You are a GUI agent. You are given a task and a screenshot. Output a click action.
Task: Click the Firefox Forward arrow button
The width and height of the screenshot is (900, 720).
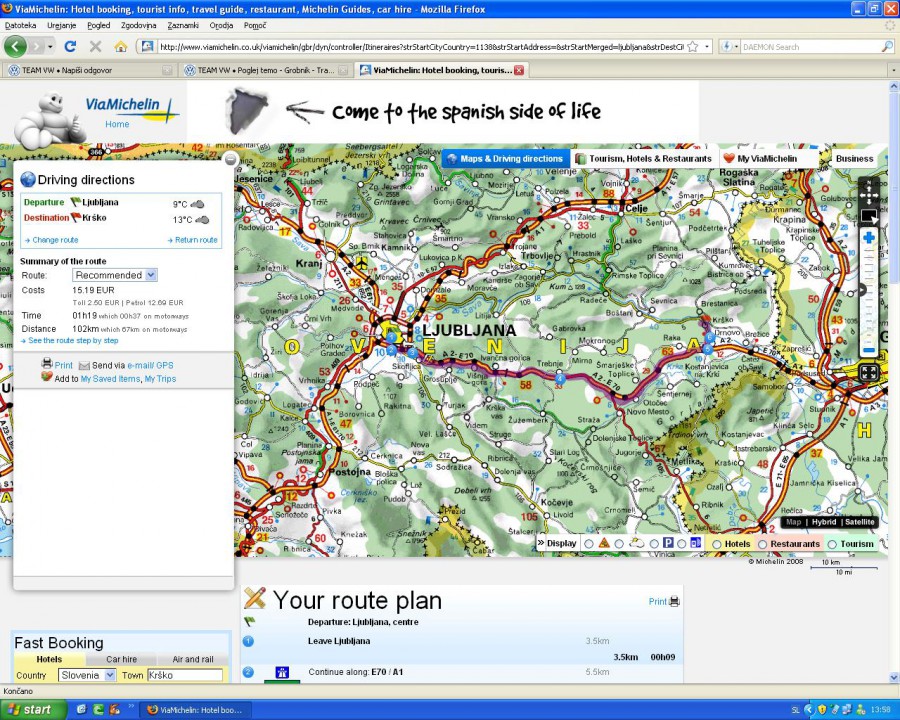[x=37, y=47]
